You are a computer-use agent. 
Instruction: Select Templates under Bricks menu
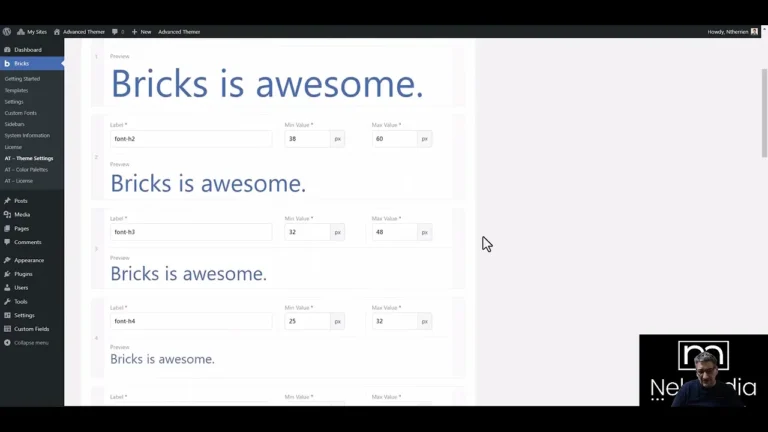16,90
